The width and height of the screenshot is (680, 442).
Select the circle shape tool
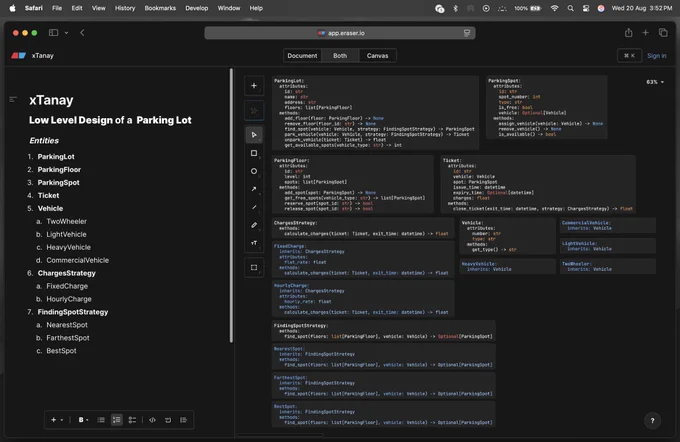click(254, 171)
